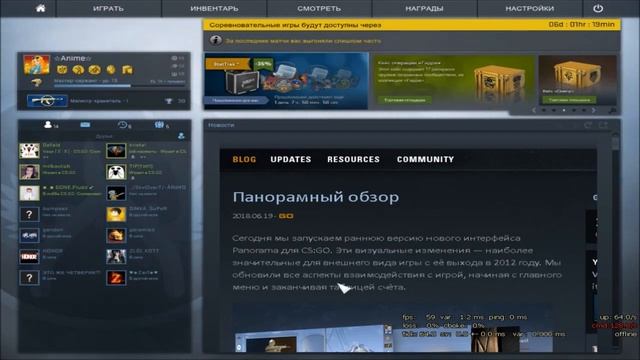The width and height of the screenshot is (640, 360).
Task: Click the third gold coin badge
Action: [95, 70]
